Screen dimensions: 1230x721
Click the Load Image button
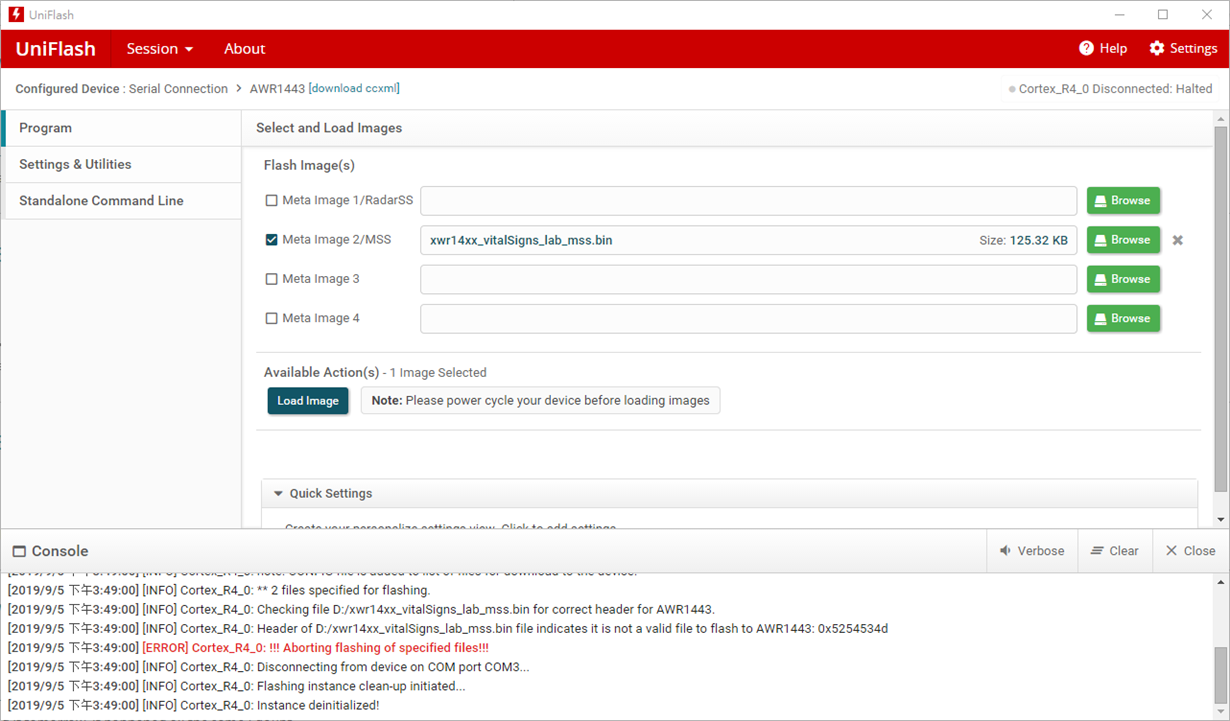pyautogui.click(x=308, y=401)
